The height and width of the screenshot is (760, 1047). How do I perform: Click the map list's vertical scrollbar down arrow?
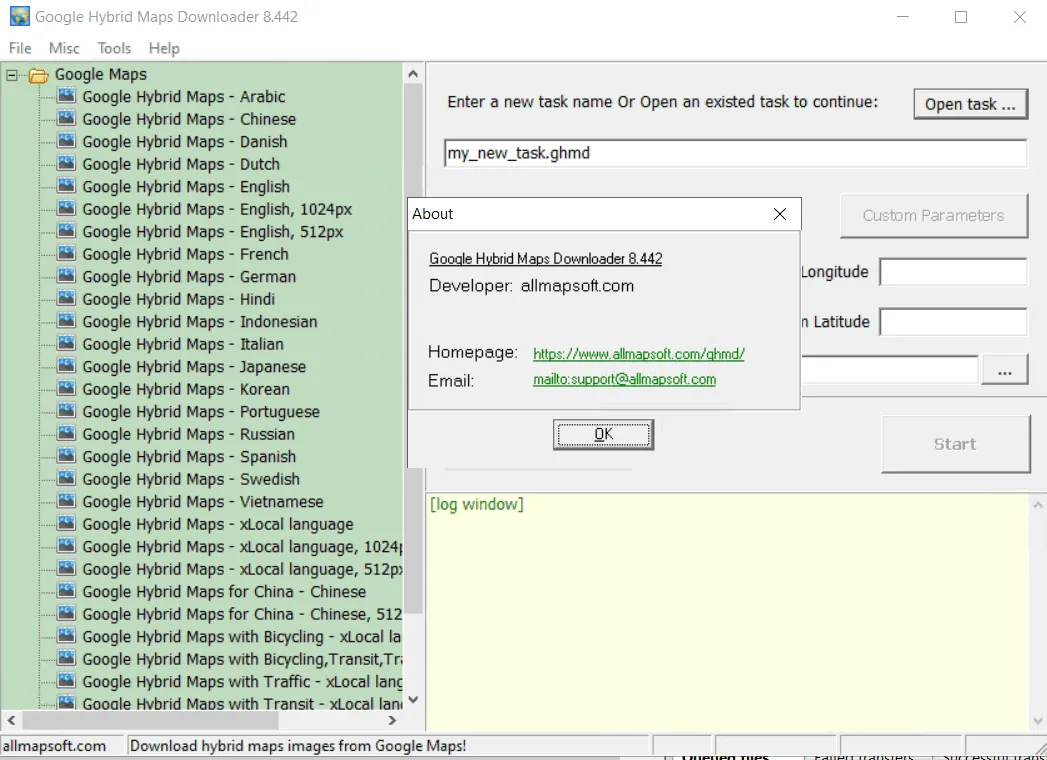[x=413, y=699]
